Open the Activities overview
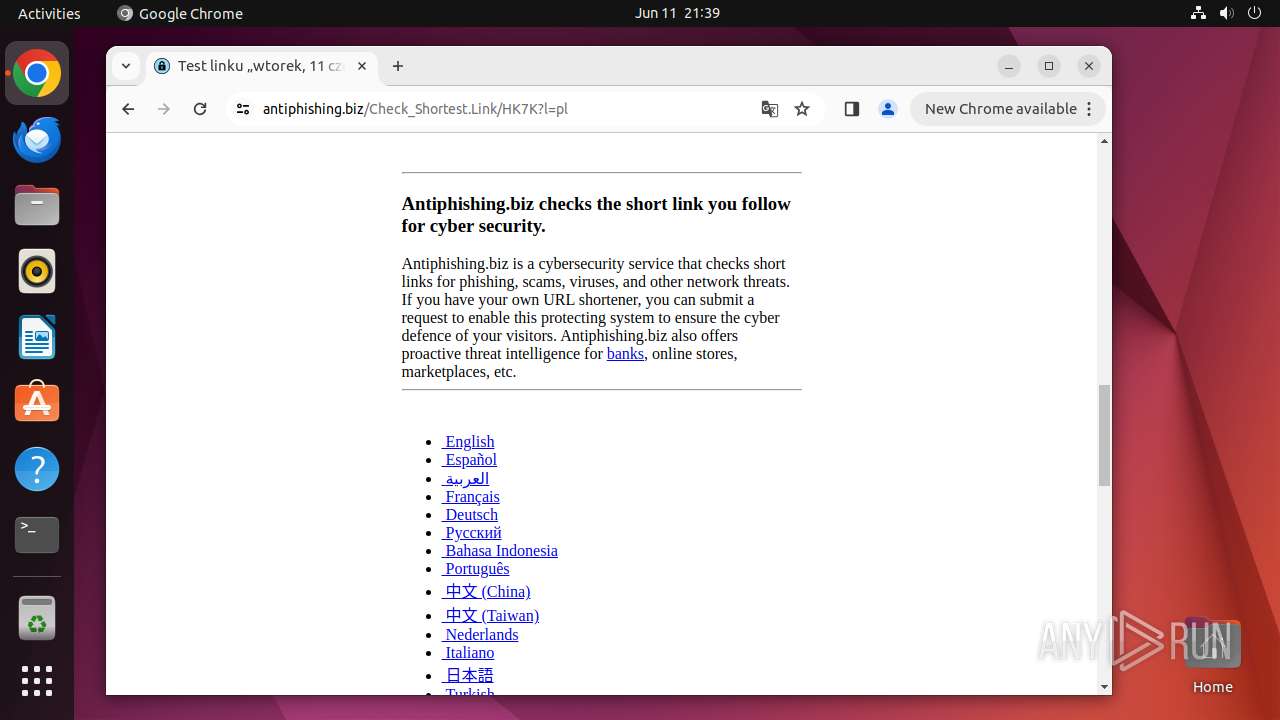The image size is (1280, 720). [49, 13]
